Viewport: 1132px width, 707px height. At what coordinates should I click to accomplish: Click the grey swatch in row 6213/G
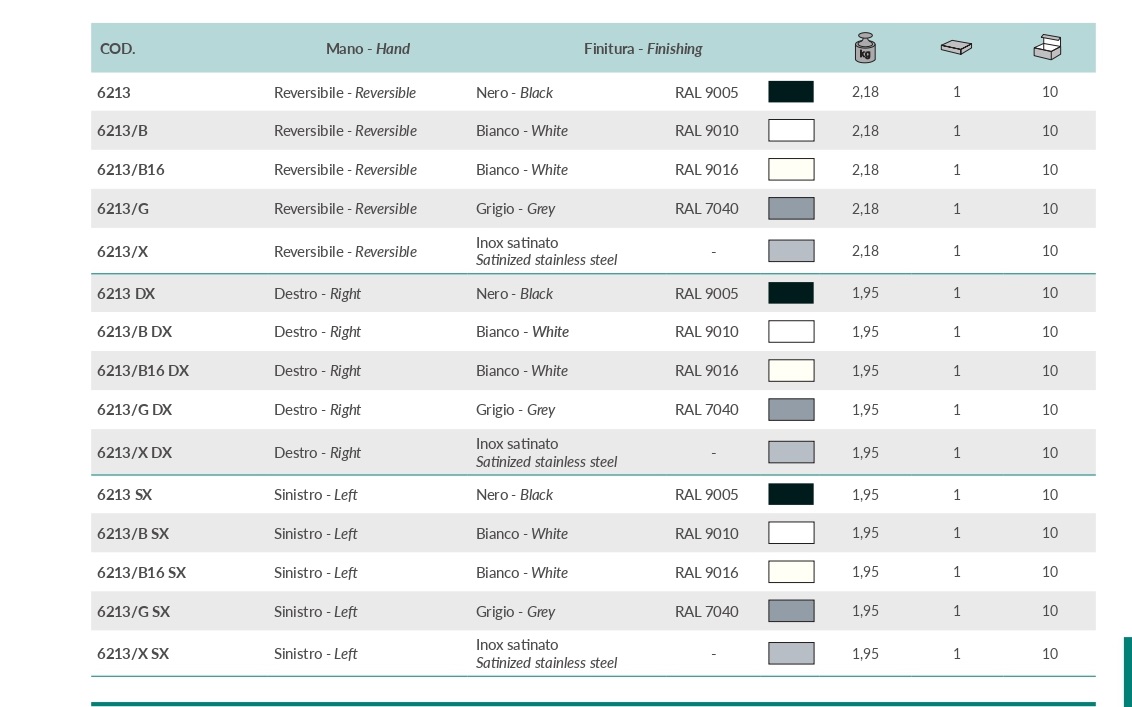coord(791,209)
